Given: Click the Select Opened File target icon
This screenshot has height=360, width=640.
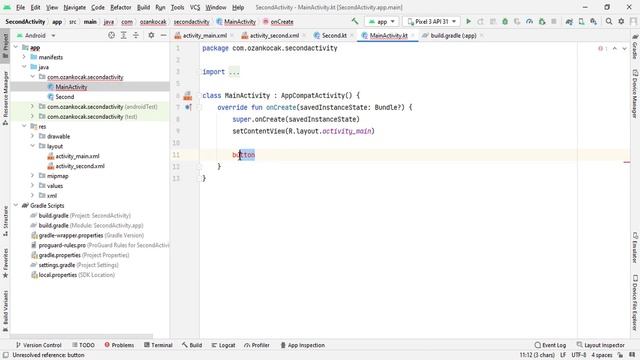Looking at the screenshot, I should 111,36.
